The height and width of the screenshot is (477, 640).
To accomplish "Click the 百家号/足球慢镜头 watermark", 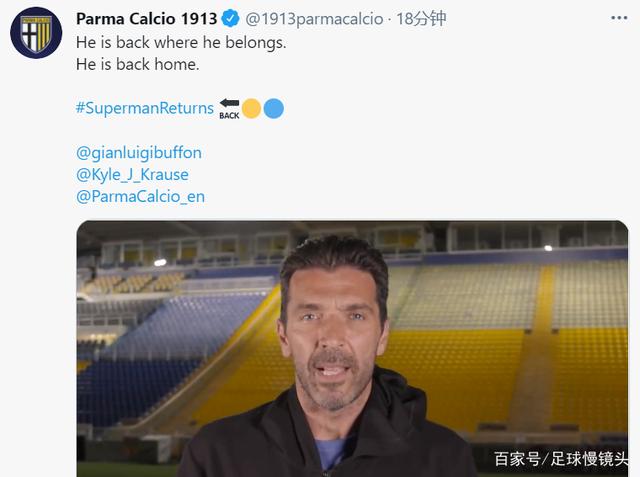I will 561,459.
